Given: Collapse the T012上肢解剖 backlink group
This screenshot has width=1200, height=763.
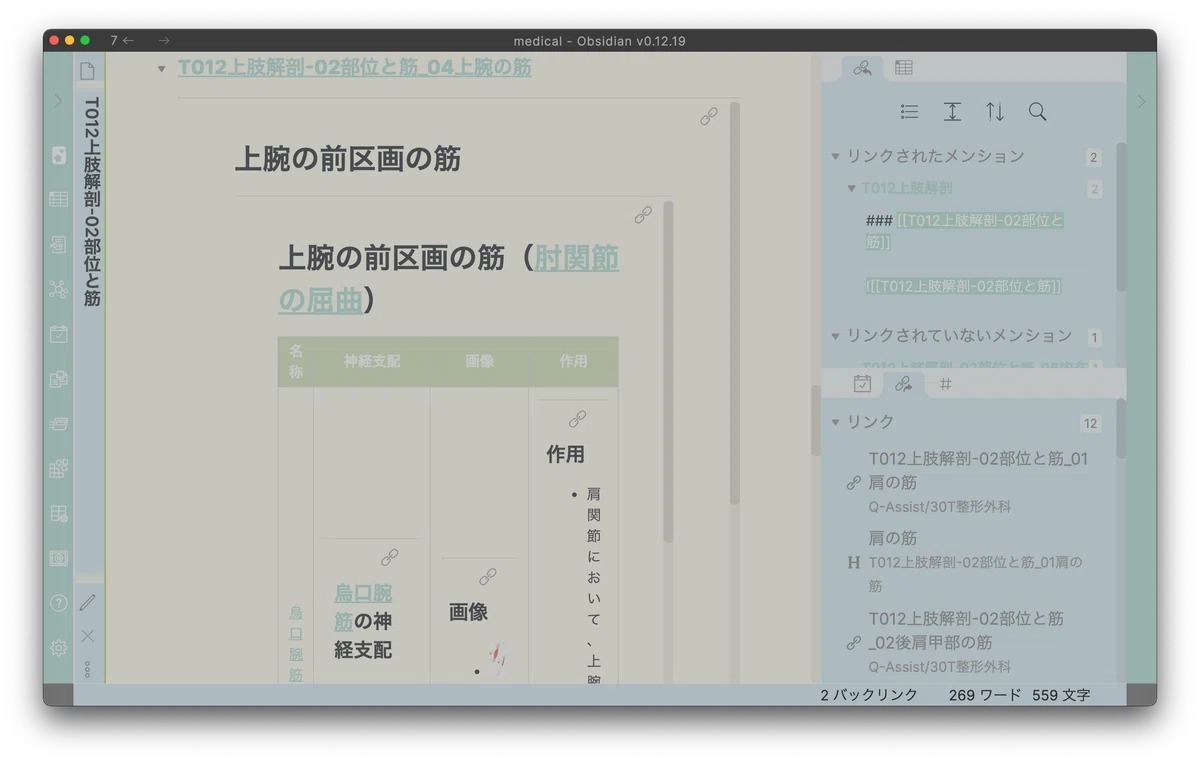Looking at the screenshot, I should (x=851, y=188).
